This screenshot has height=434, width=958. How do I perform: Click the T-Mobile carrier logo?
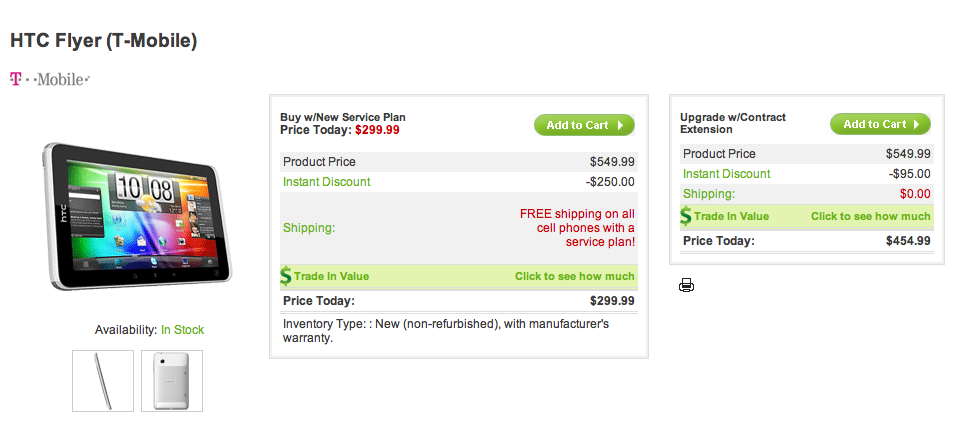[50, 79]
